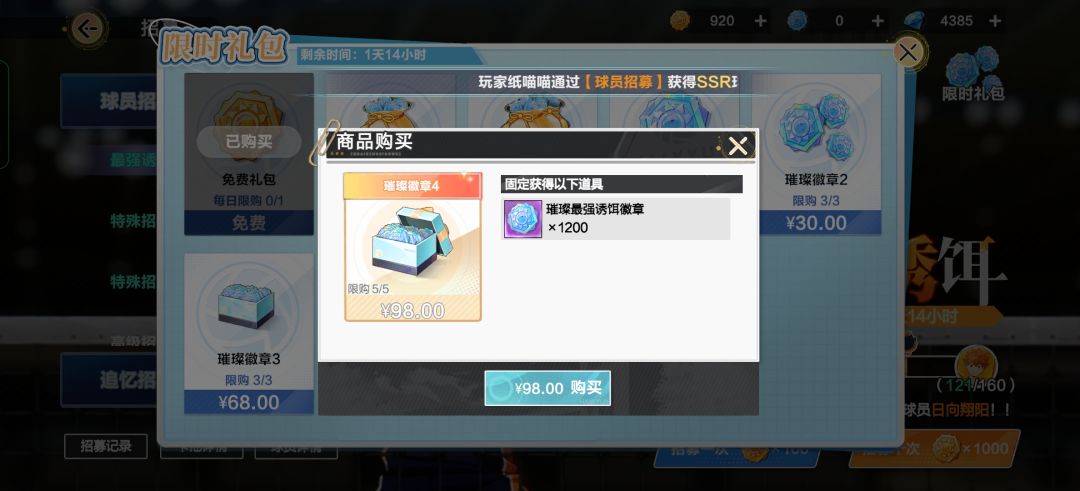Tap the gold coin currency icon

tap(680, 21)
